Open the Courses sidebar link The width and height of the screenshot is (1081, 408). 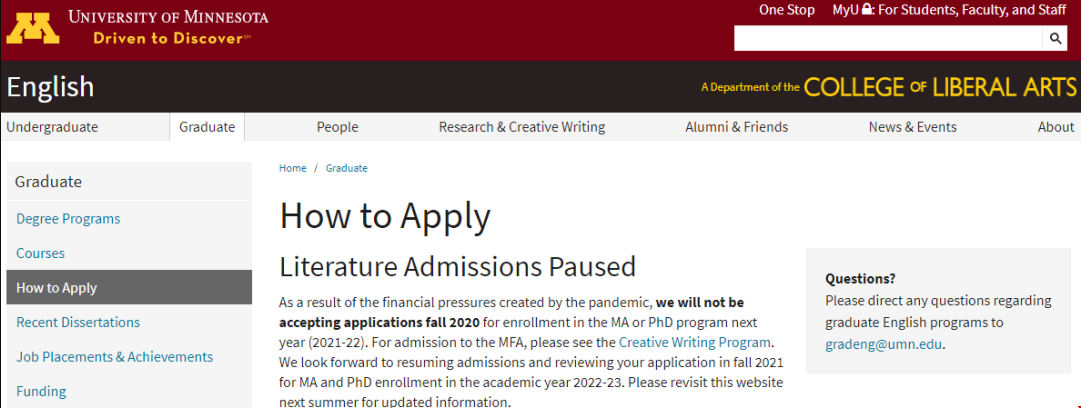click(40, 253)
